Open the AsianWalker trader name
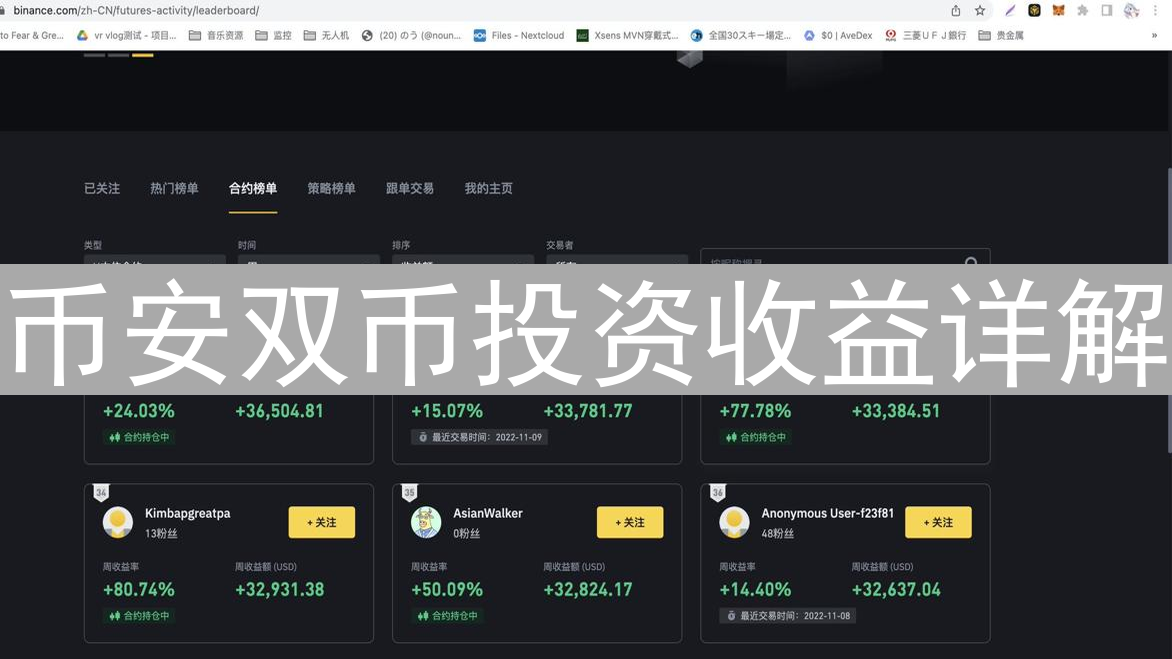The height and width of the screenshot is (659, 1172). click(488, 513)
